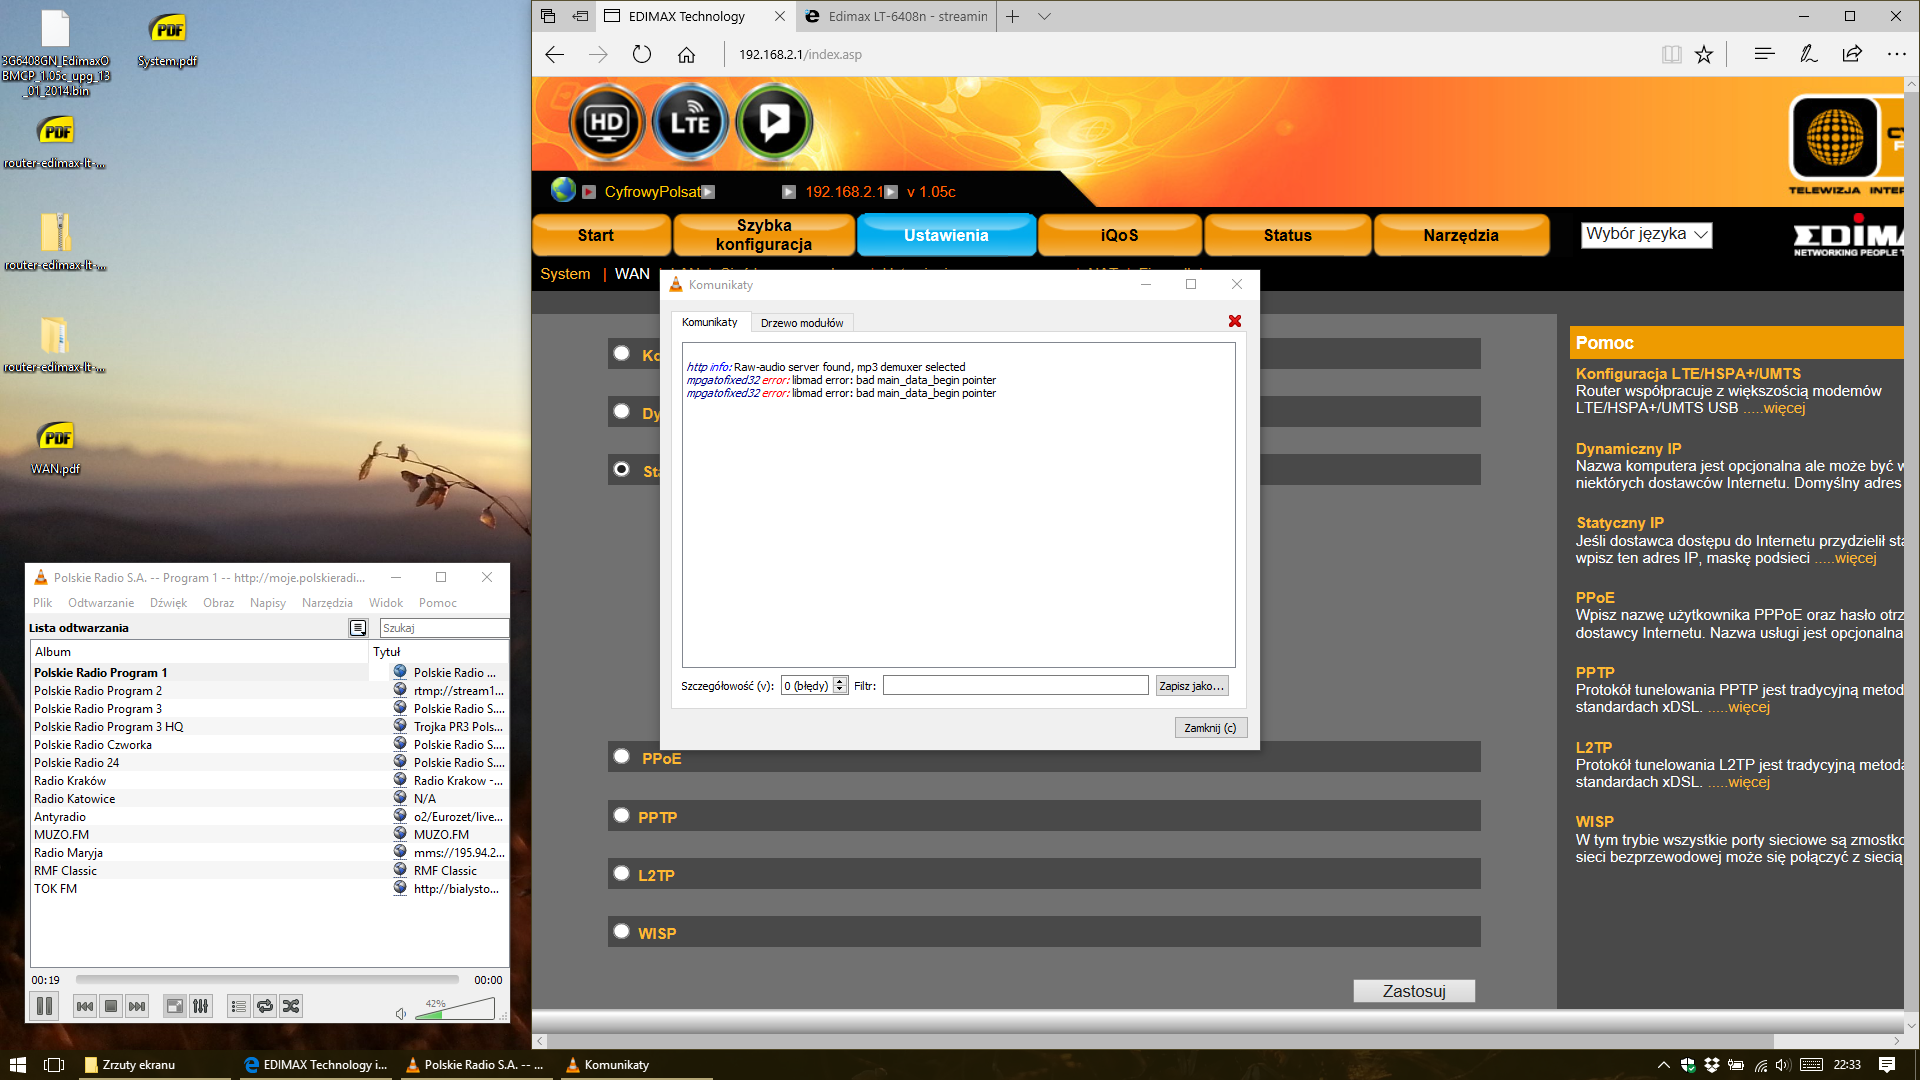Select the L2TP radio button
Viewport: 1920px width, 1080px height.
[x=621, y=874]
